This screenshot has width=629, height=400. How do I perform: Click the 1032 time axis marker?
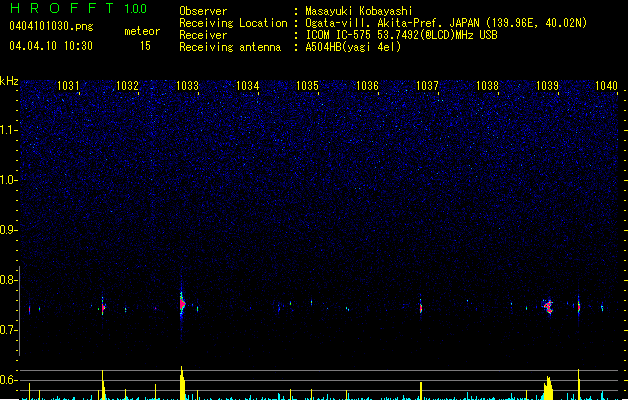(127, 86)
